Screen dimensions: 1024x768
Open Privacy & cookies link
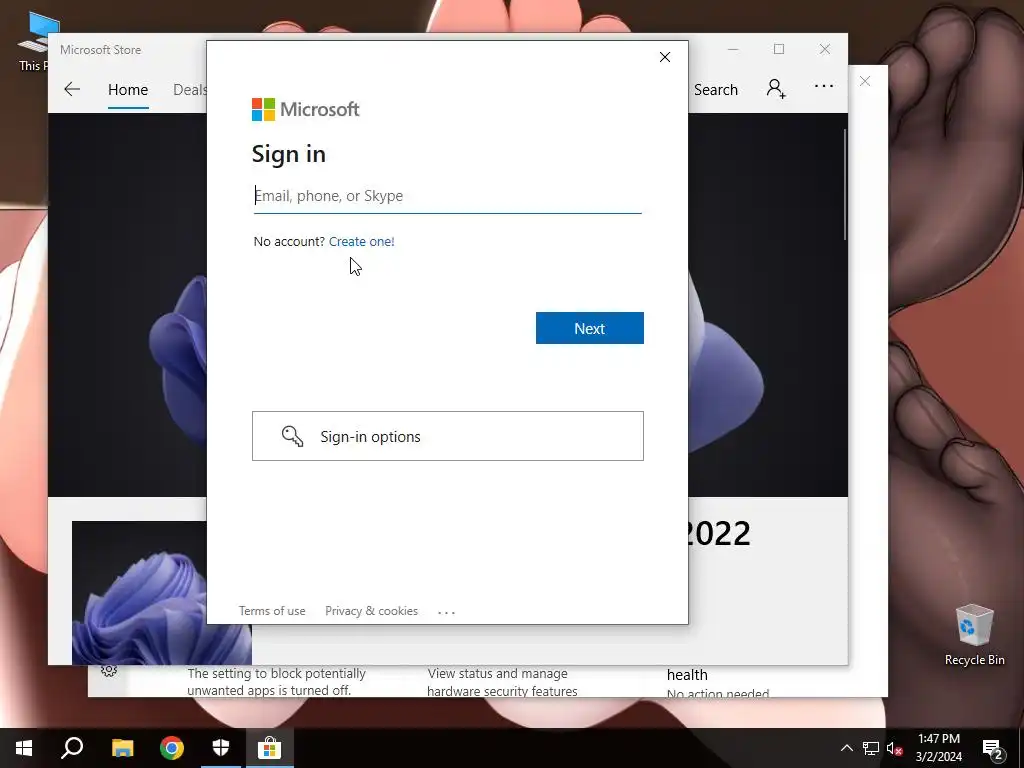(x=371, y=611)
